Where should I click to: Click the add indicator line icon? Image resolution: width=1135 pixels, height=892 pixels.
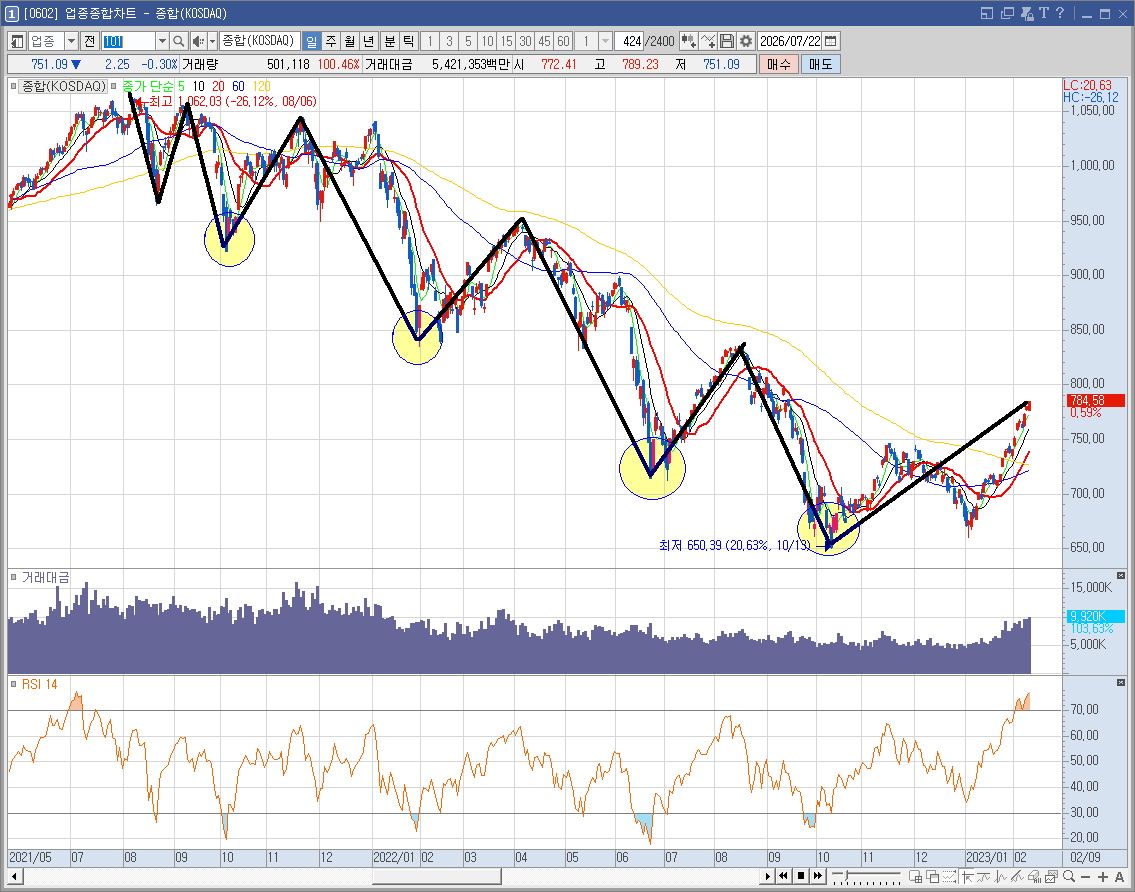[x=708, y=41]
